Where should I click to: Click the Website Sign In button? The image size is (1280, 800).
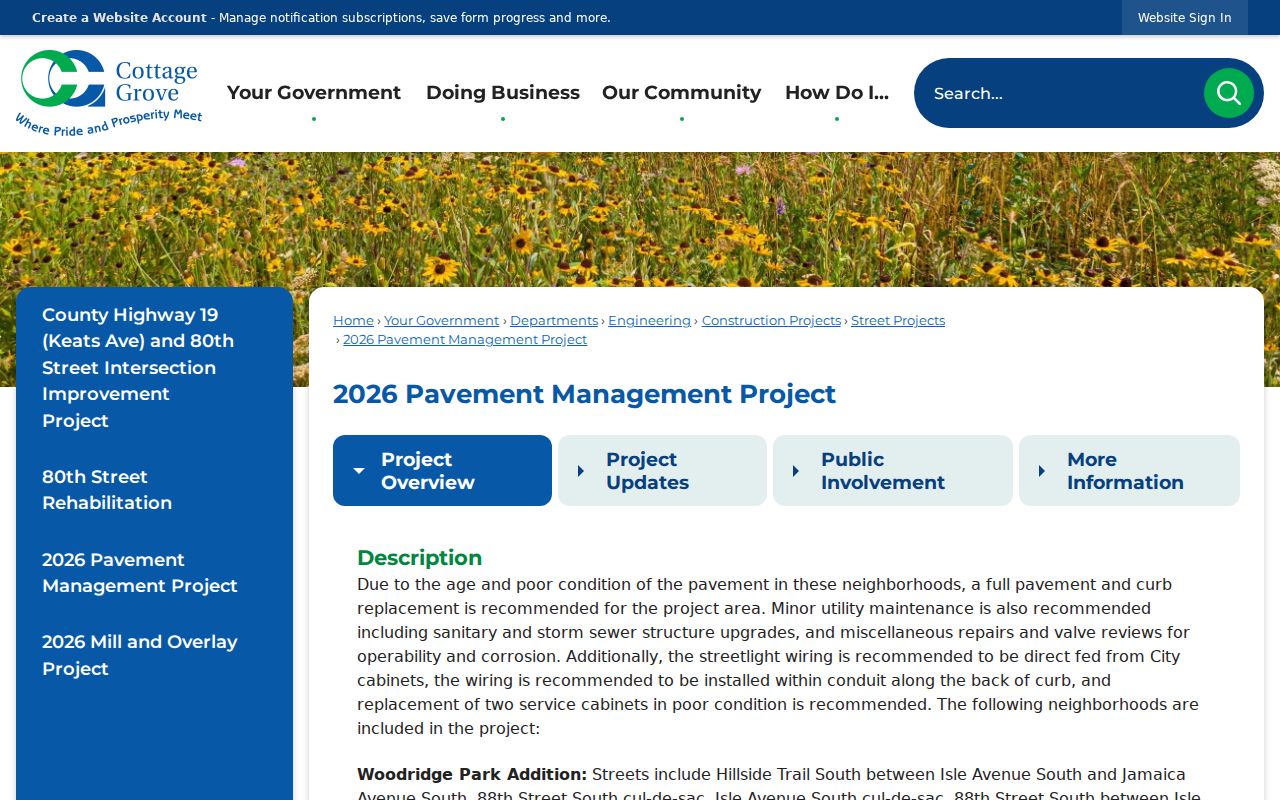[x=1185, y=18]
